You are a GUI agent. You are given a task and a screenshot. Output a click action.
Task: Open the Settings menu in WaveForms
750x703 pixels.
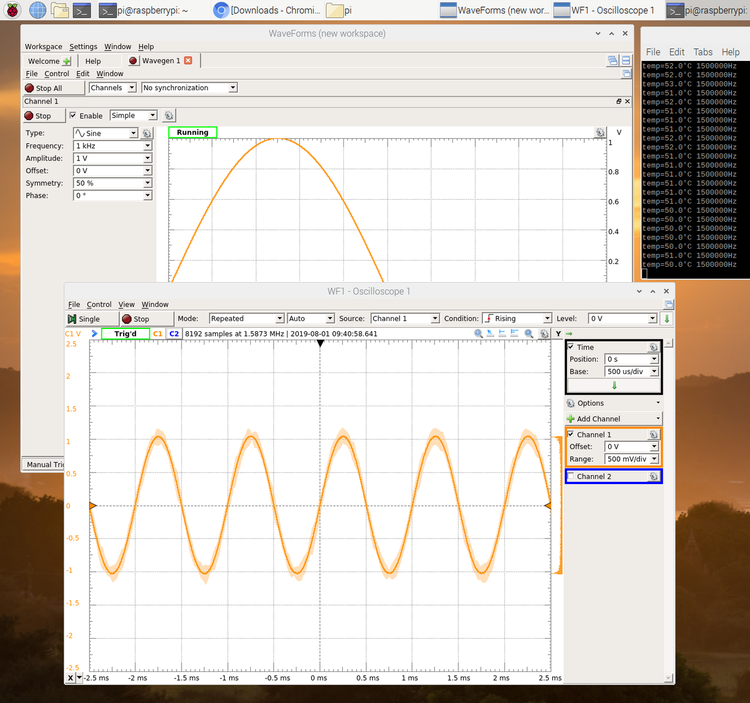click(83, 47)
